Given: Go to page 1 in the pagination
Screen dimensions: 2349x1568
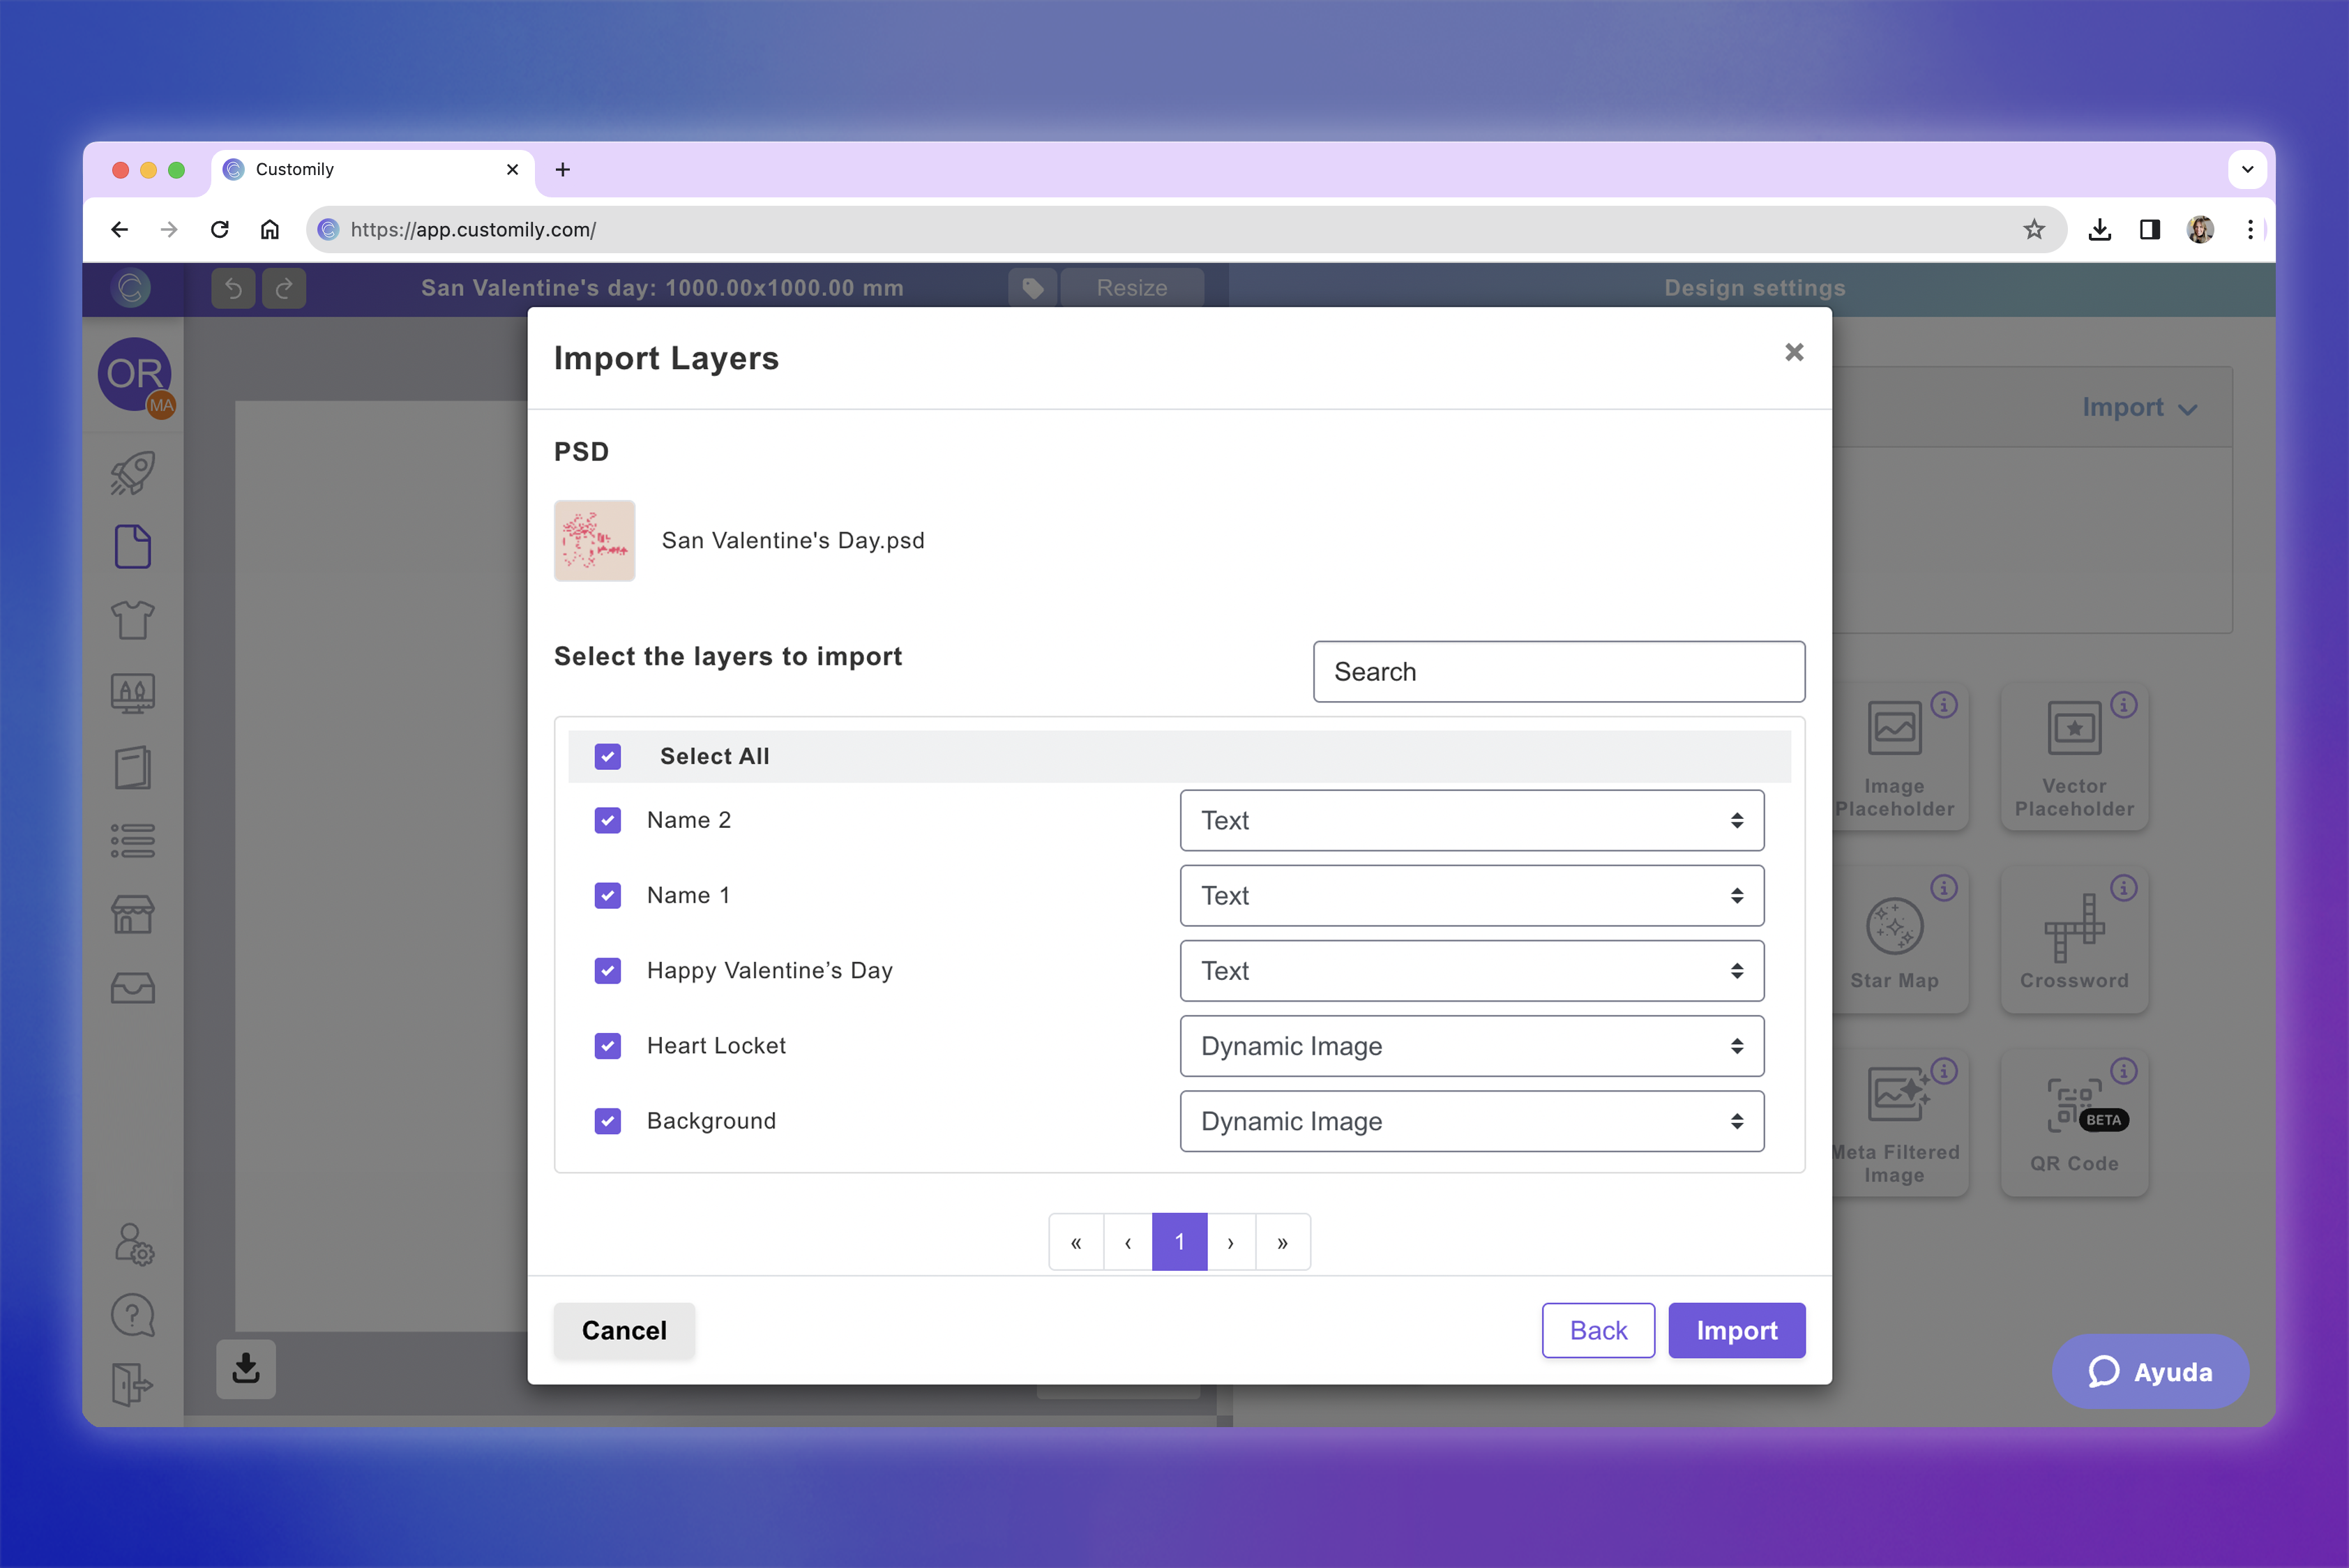Looking at the screenshot, I should (1179, 1242).
